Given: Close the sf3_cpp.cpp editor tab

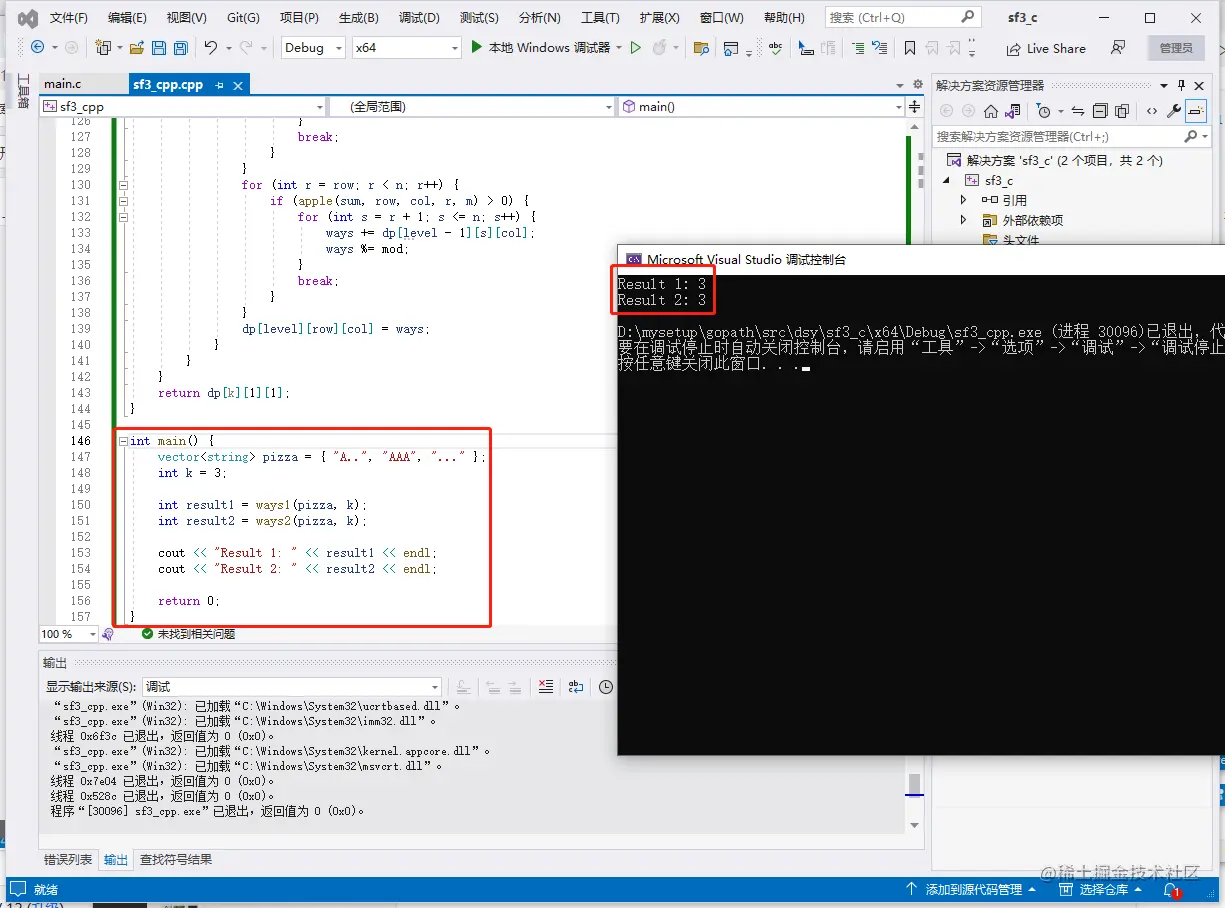Looking at the screenshot, I should click(x=238, y=86).
